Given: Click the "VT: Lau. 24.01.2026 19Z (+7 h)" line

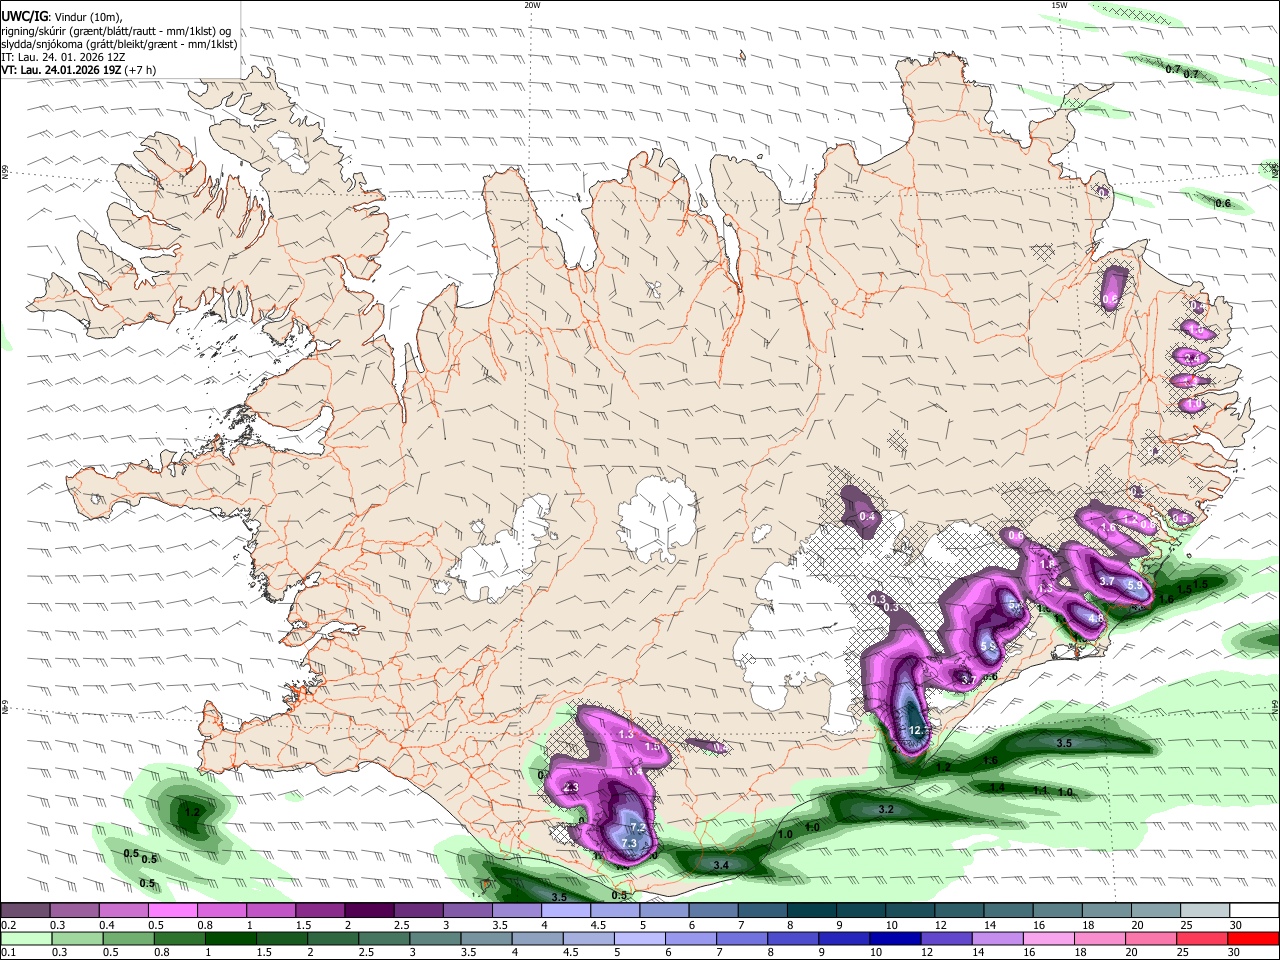Looking at the screenshot, I should [79, 70].
